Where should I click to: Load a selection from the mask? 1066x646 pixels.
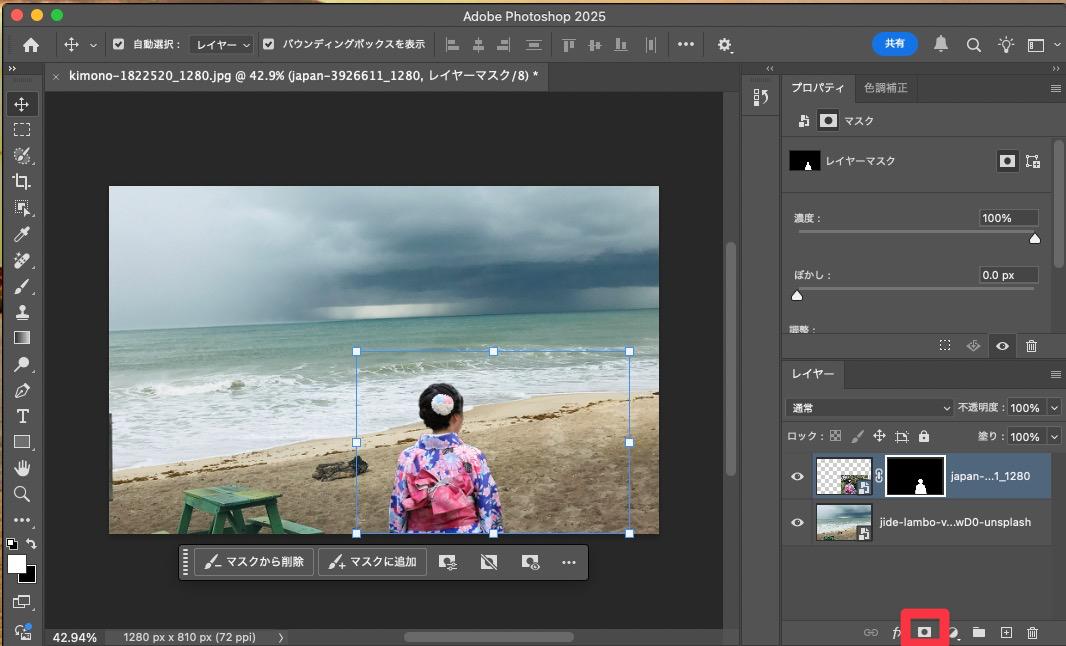pyautogui.click(x=945, y=345)
